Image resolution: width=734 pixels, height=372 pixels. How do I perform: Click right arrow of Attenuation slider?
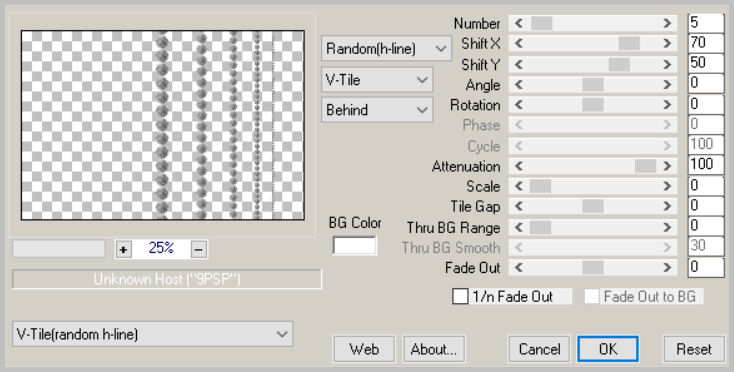tap(667, 166)
